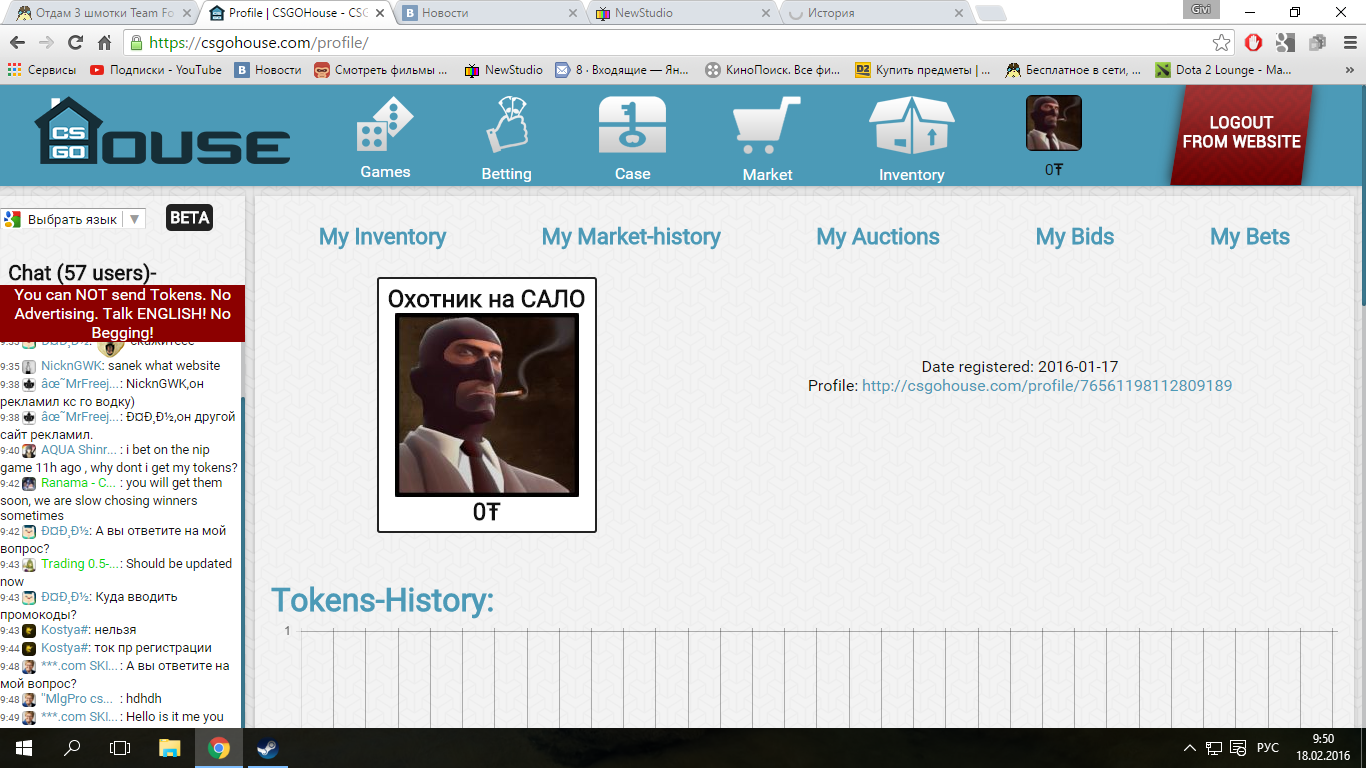Click the gray documents extension icon

click(x=1318, y=43)
